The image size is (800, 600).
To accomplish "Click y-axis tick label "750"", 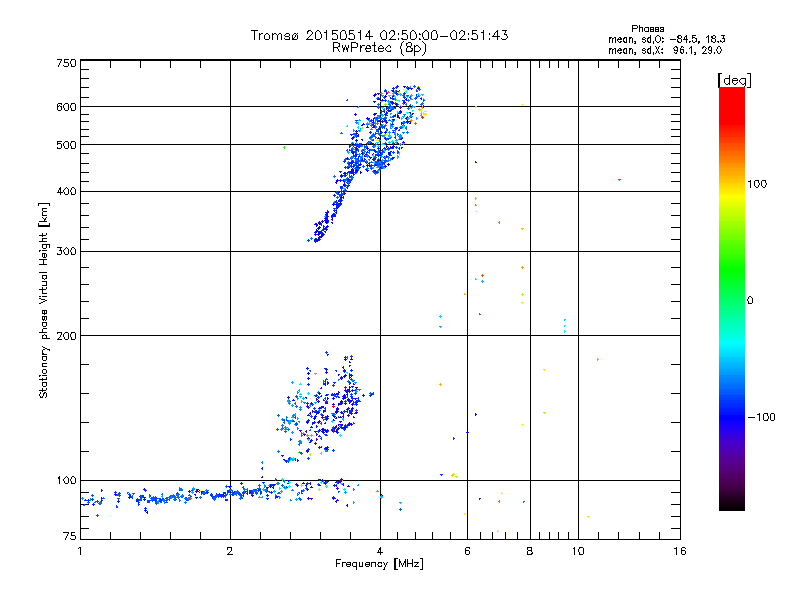I will tap(66, 63).
